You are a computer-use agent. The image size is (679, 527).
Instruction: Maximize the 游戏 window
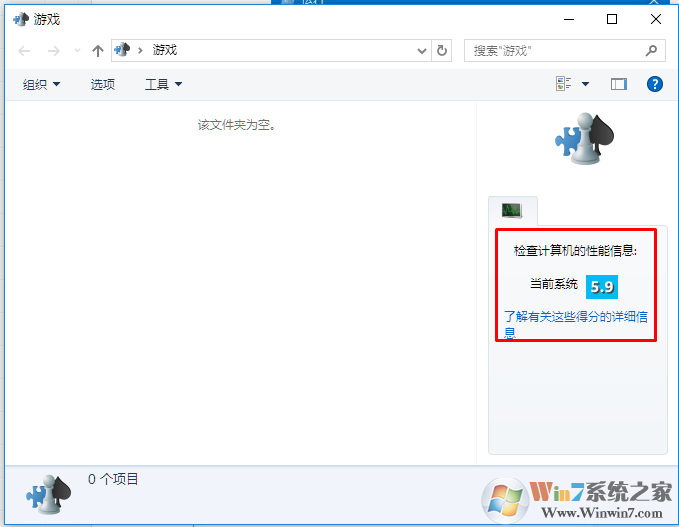pos(612,19)
